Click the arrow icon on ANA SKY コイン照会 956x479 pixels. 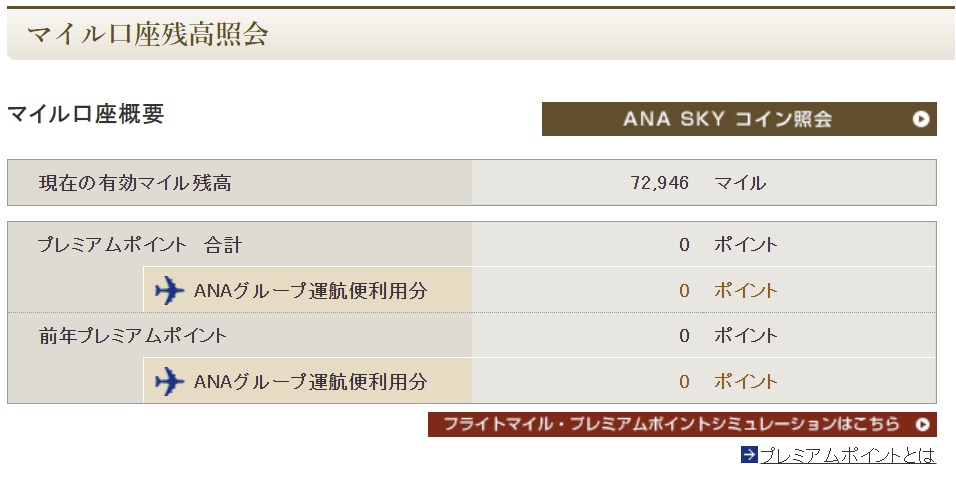click(x=921, y=119)
